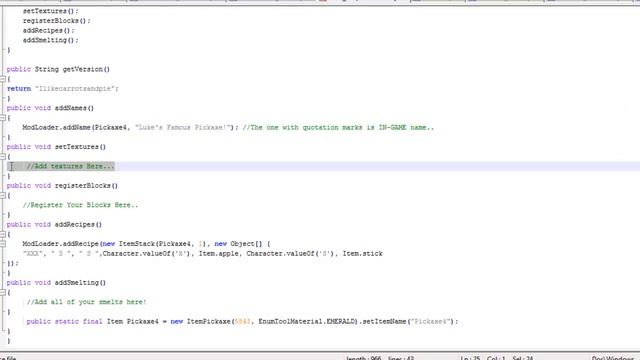Click the "XXX" recipe pattern string

click(x=33, y=253)
